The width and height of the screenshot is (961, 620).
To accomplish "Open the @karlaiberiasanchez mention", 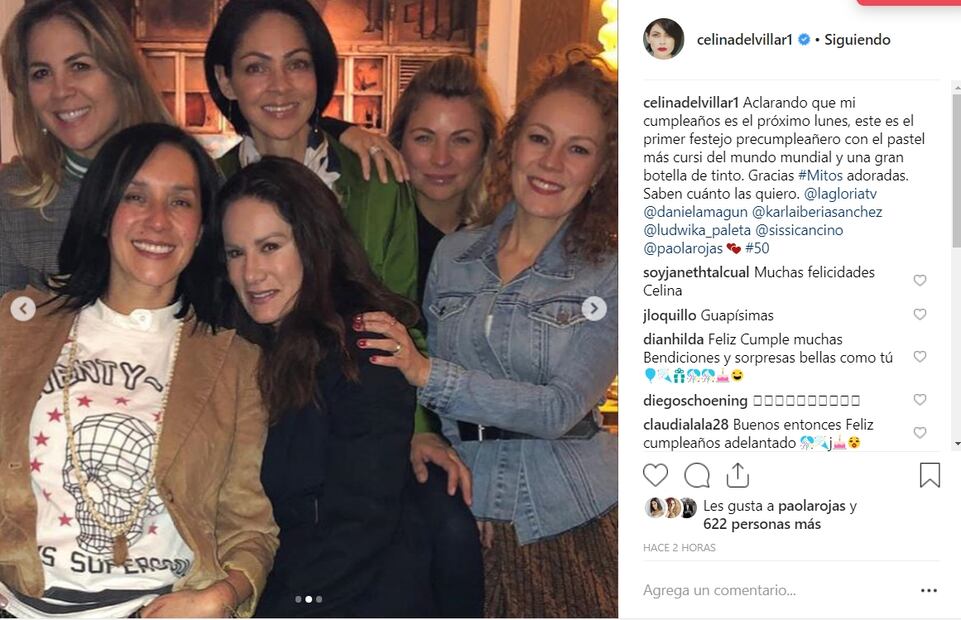I will pyautogui.click(x=817, y=212).
